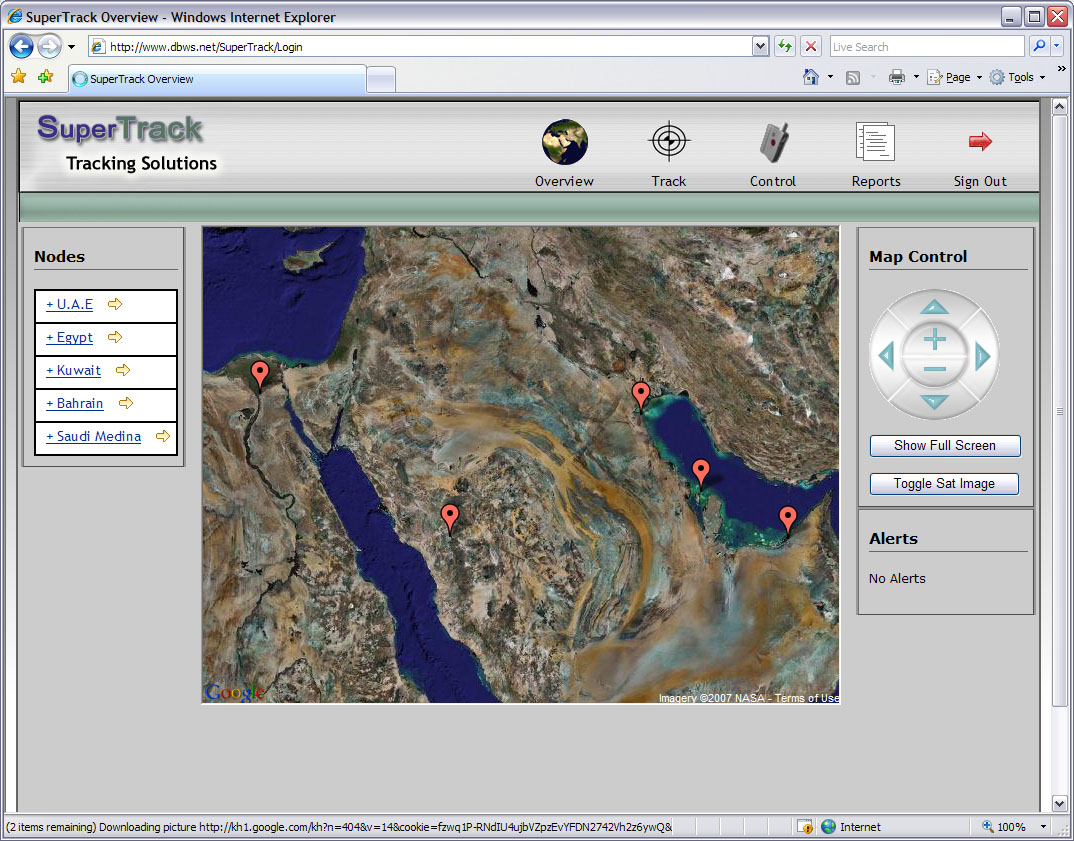Screen dimensions: 1074x841
Task: Click the Live Search input box
Action: pyautogui.click(x=927, y=47)
